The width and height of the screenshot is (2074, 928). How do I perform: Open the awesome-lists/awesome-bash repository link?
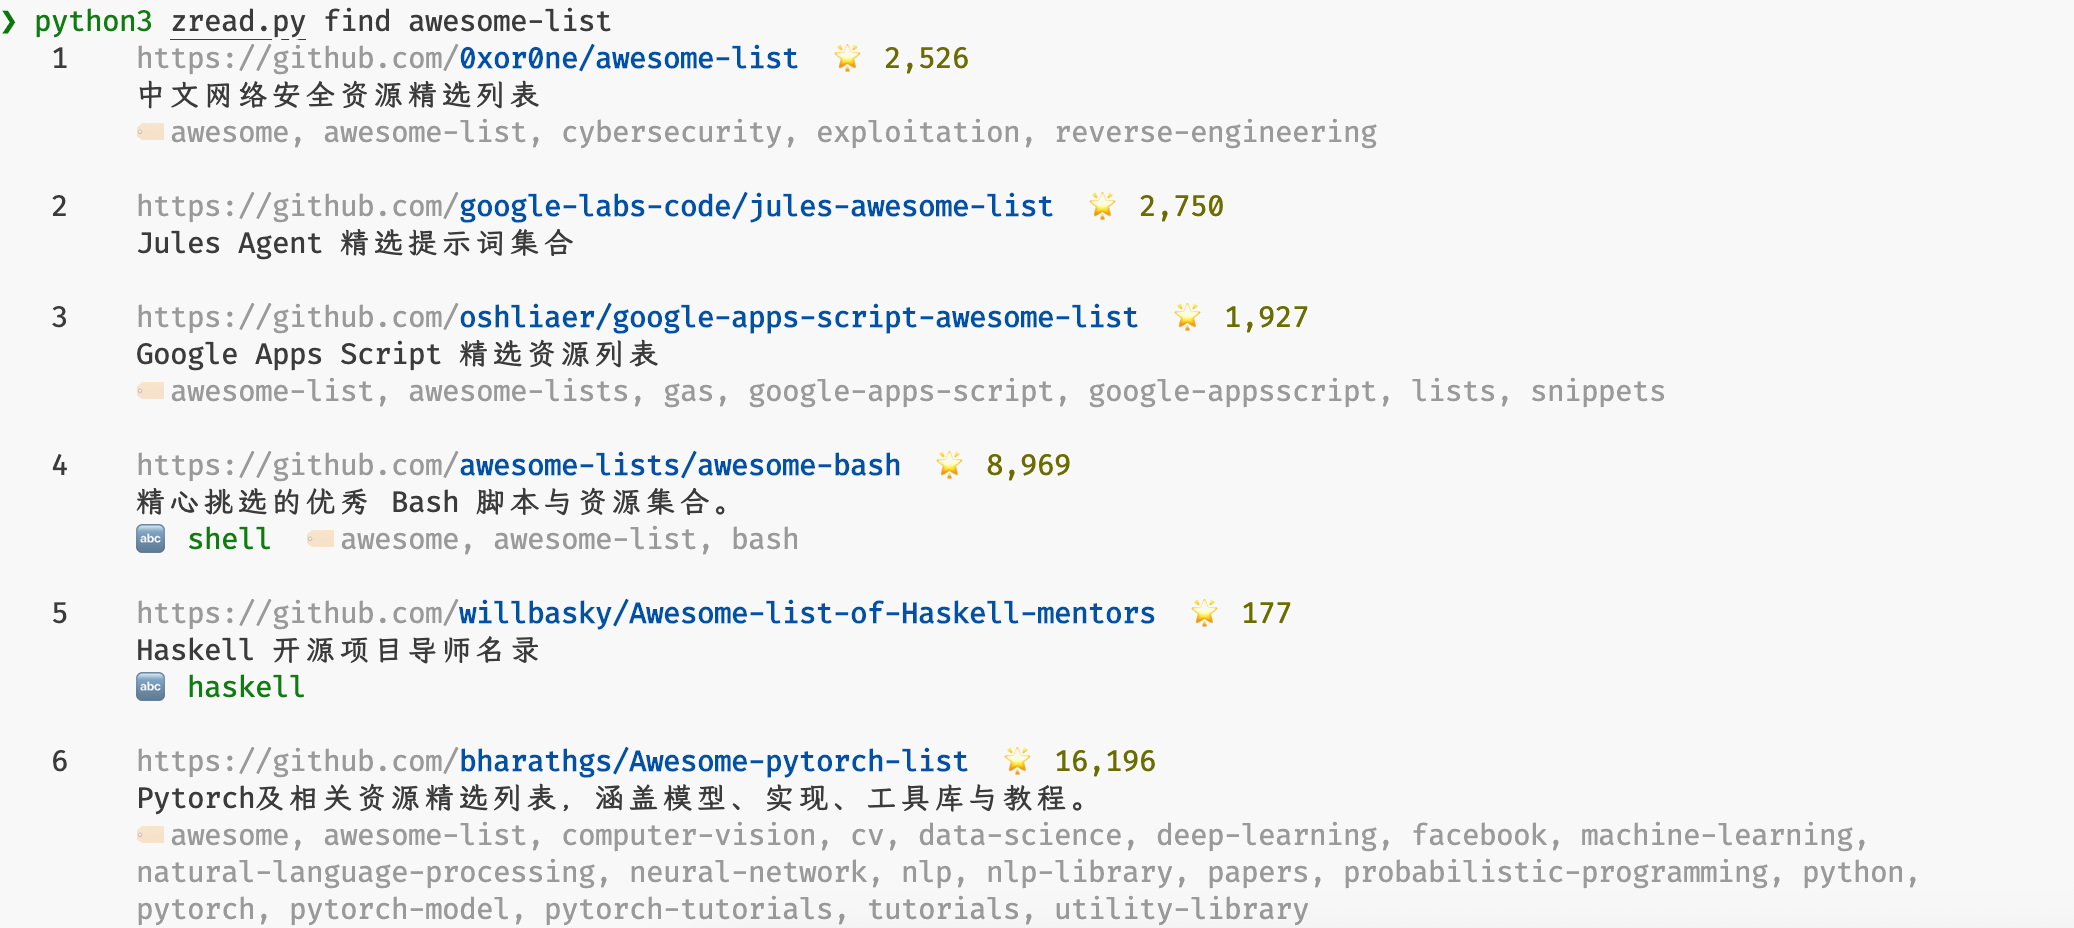(x=679, y=464)
